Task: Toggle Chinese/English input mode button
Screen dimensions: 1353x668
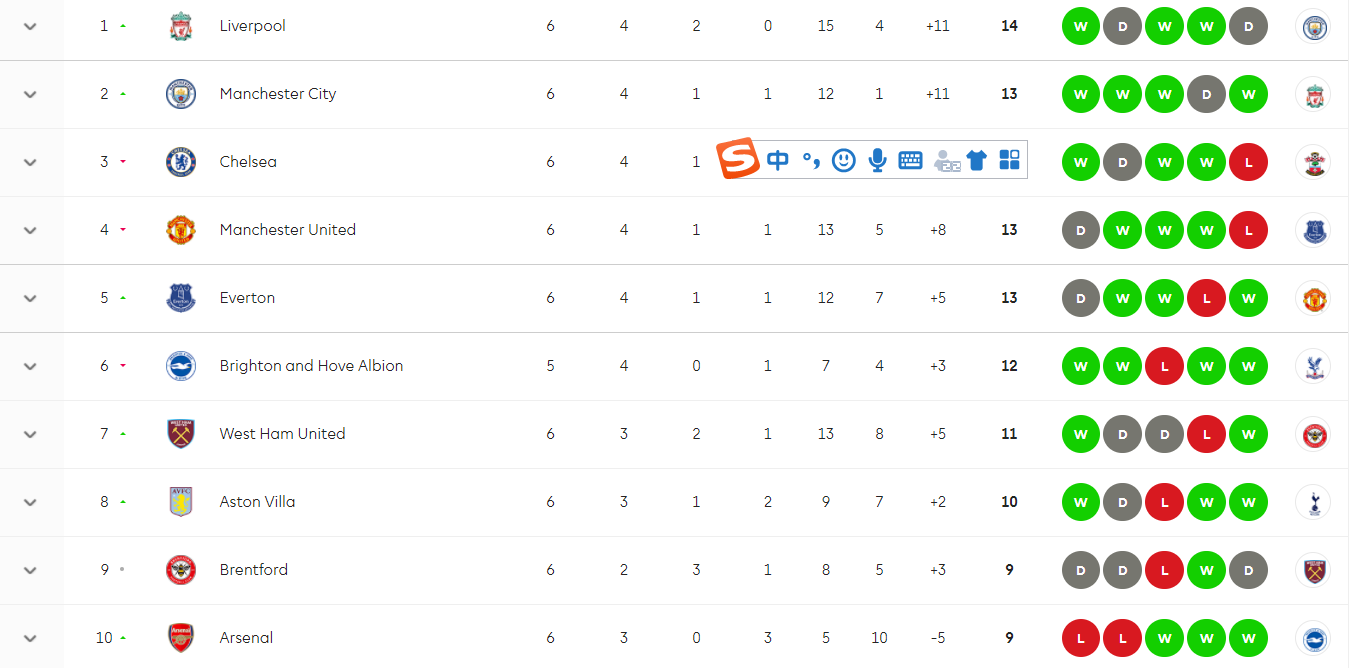Action: tap(777, 160)
